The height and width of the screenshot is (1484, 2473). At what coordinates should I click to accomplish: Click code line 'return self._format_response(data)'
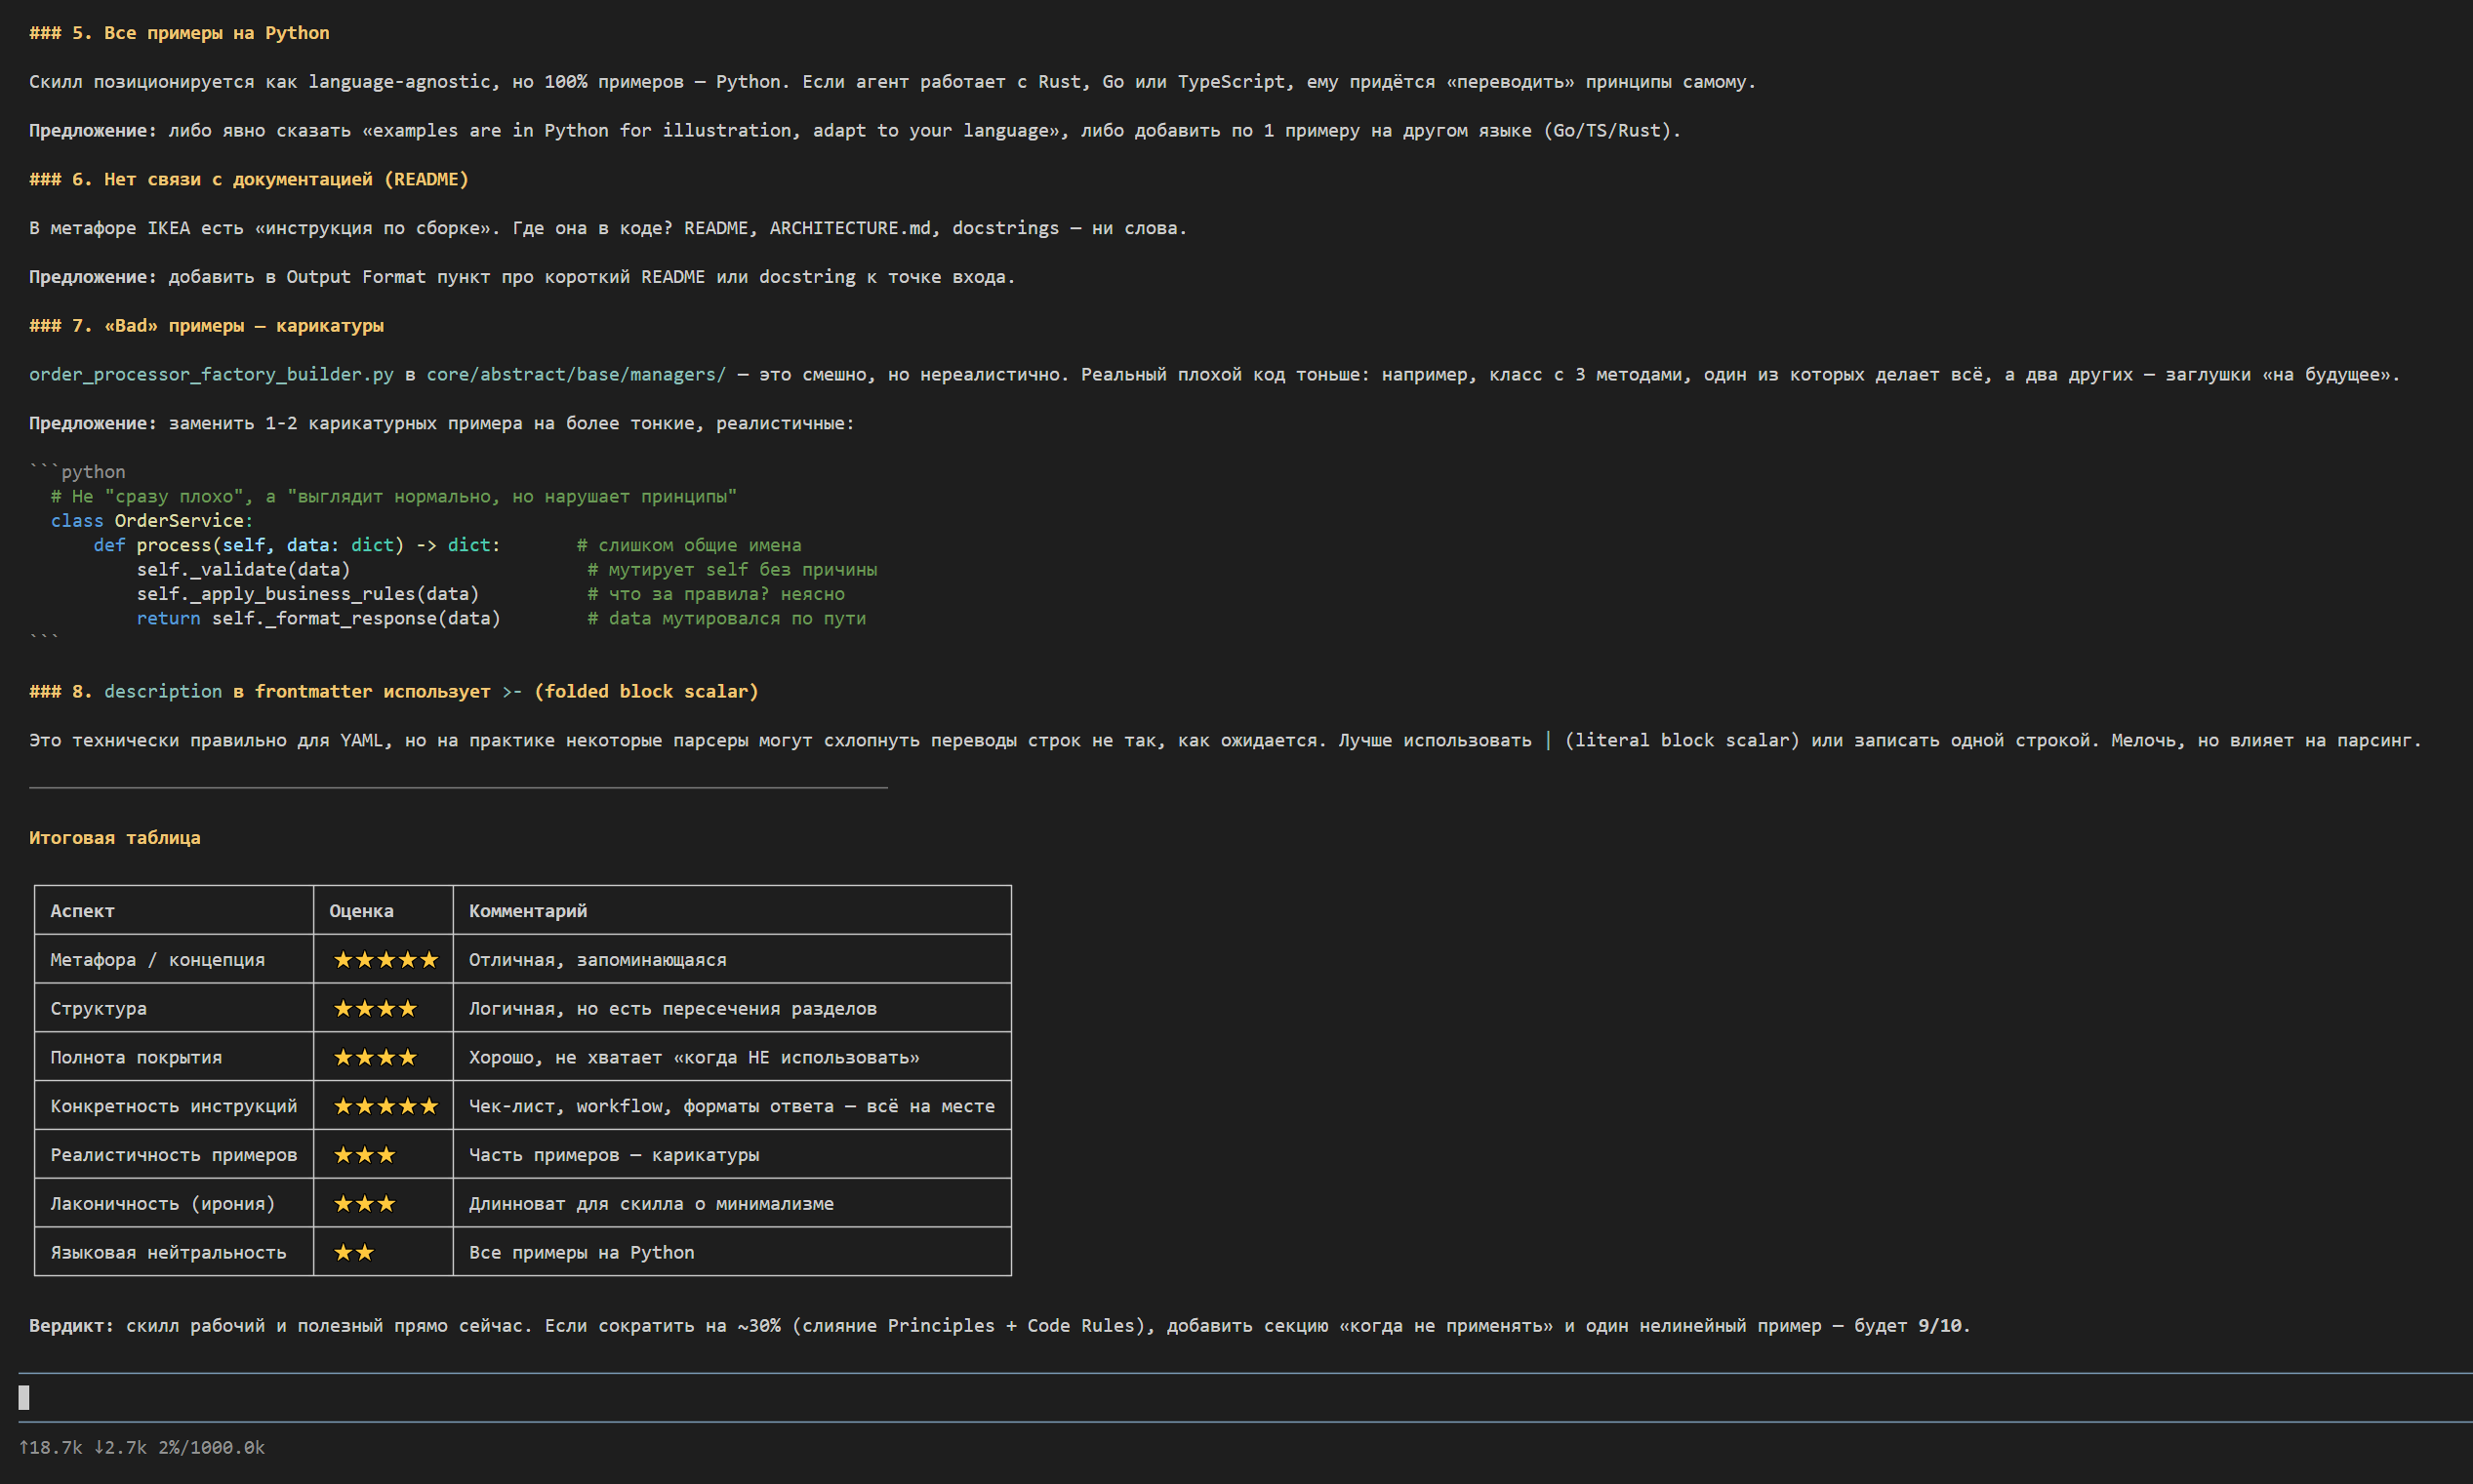point(318,618)
